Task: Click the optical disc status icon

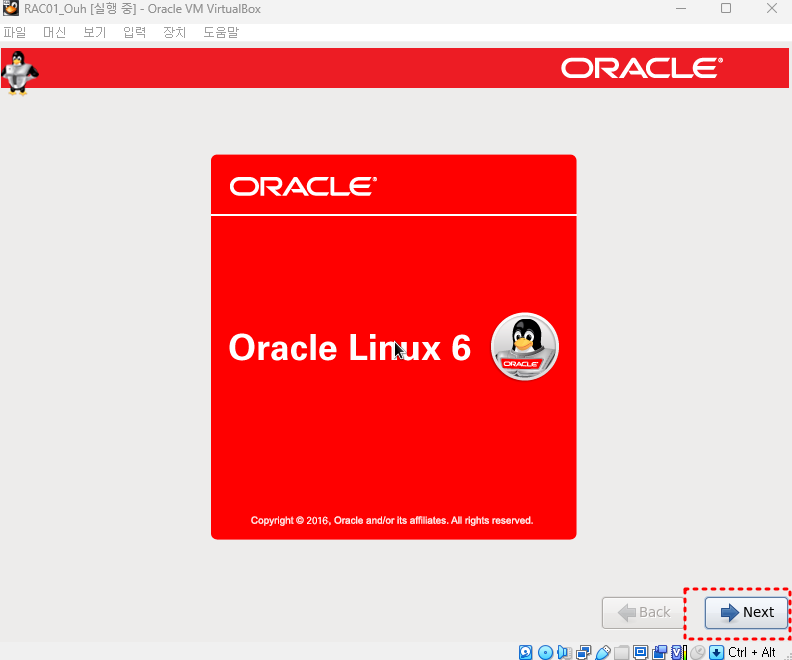Action: [546, 652]
